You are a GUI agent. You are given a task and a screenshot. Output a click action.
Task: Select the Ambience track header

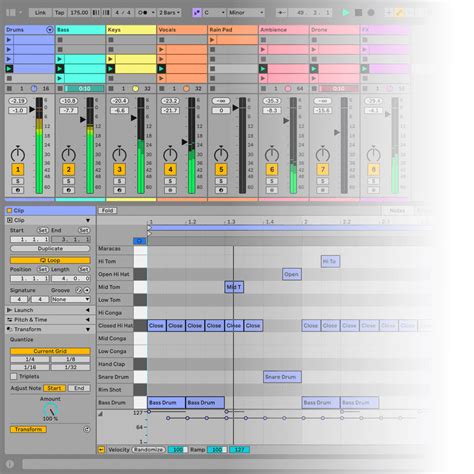pyautogui.click(x=284, y=30)
